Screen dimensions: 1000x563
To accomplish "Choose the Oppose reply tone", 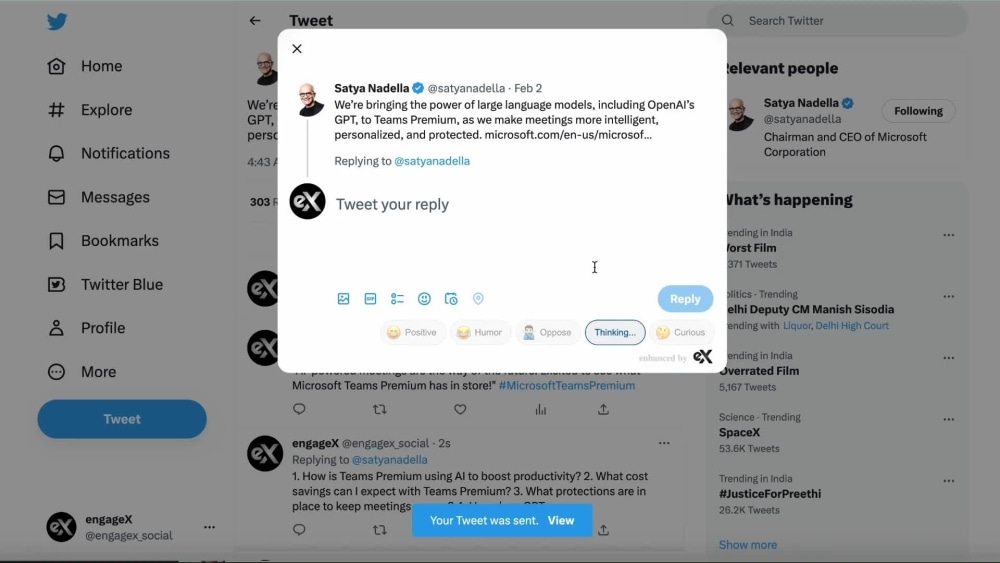I will point(547,332).
